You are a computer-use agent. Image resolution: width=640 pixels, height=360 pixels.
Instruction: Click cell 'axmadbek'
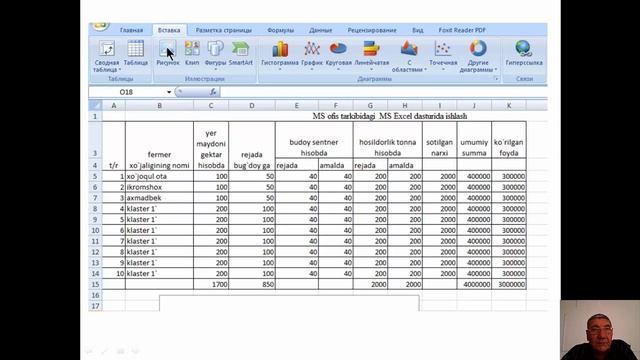pyautogui.click(x=159, y=198)
